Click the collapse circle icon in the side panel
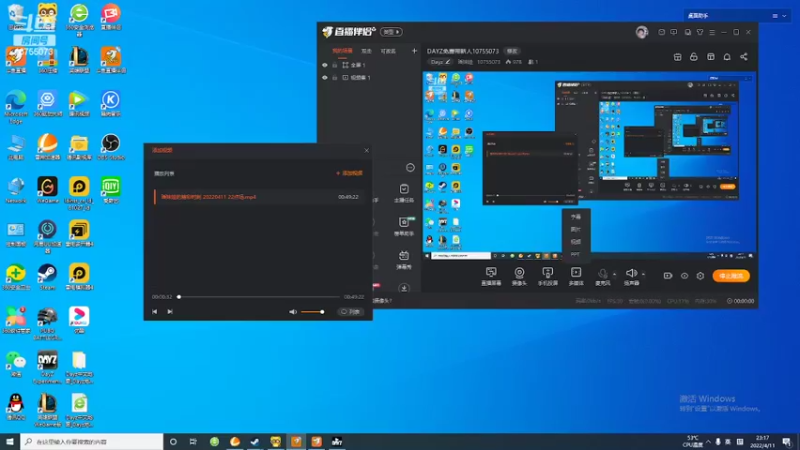This screenshot has height=450, width=800. click(x=410, y=167)
